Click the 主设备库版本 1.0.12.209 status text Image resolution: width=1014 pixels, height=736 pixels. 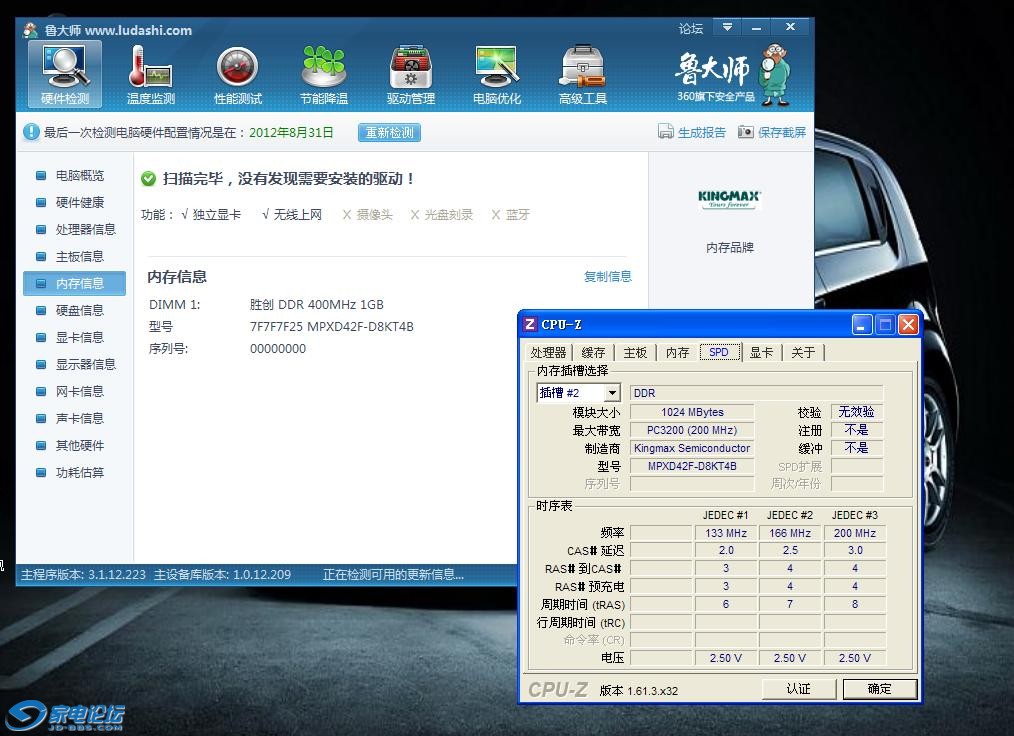(x=222, y=574)
